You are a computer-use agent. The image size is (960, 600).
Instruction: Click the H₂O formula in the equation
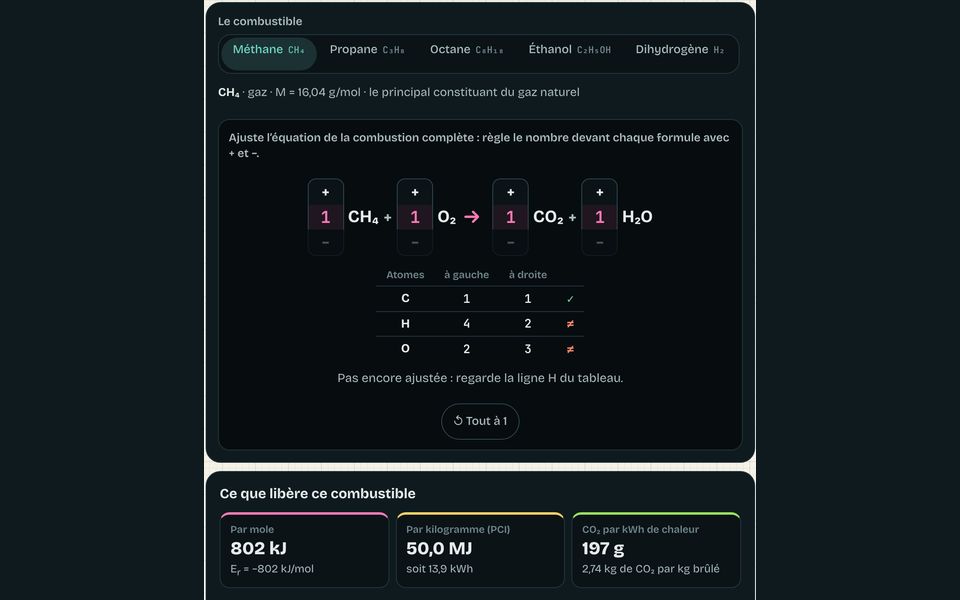(637, 217)
